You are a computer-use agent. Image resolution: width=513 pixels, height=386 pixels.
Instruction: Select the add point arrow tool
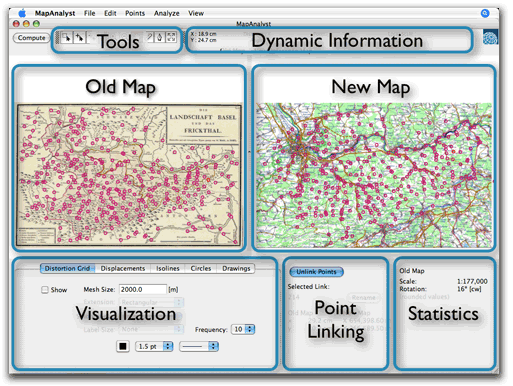click(79, 38)
